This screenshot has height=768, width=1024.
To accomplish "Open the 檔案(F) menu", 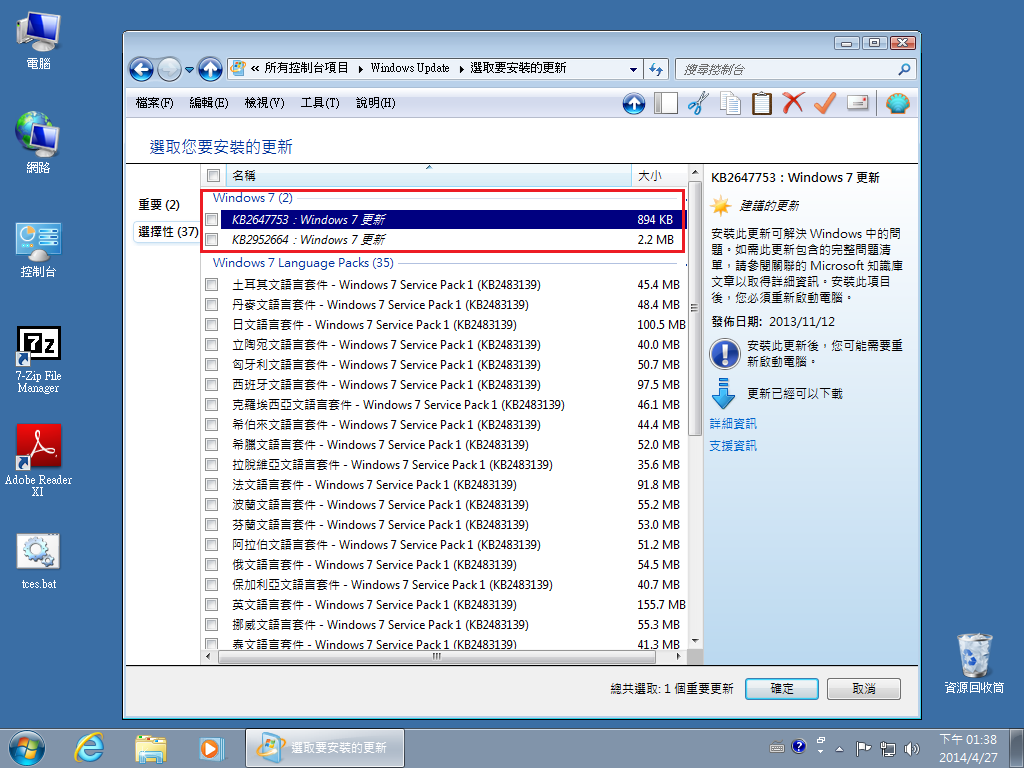I will coord(155,103).
